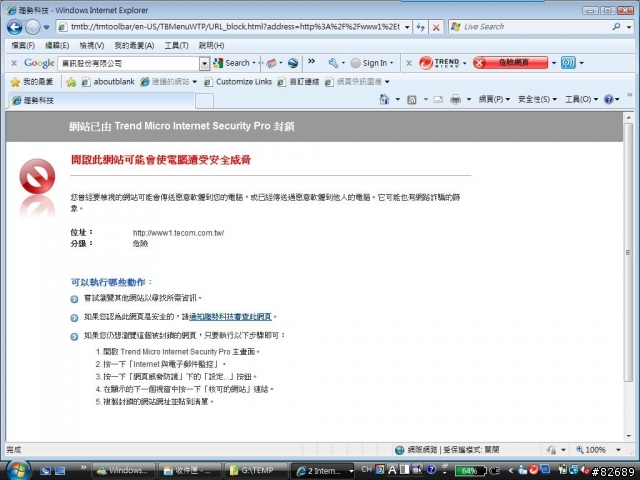Stop loading with the red X icon
This screenshot has width=640, height=480.
point(436,27)
